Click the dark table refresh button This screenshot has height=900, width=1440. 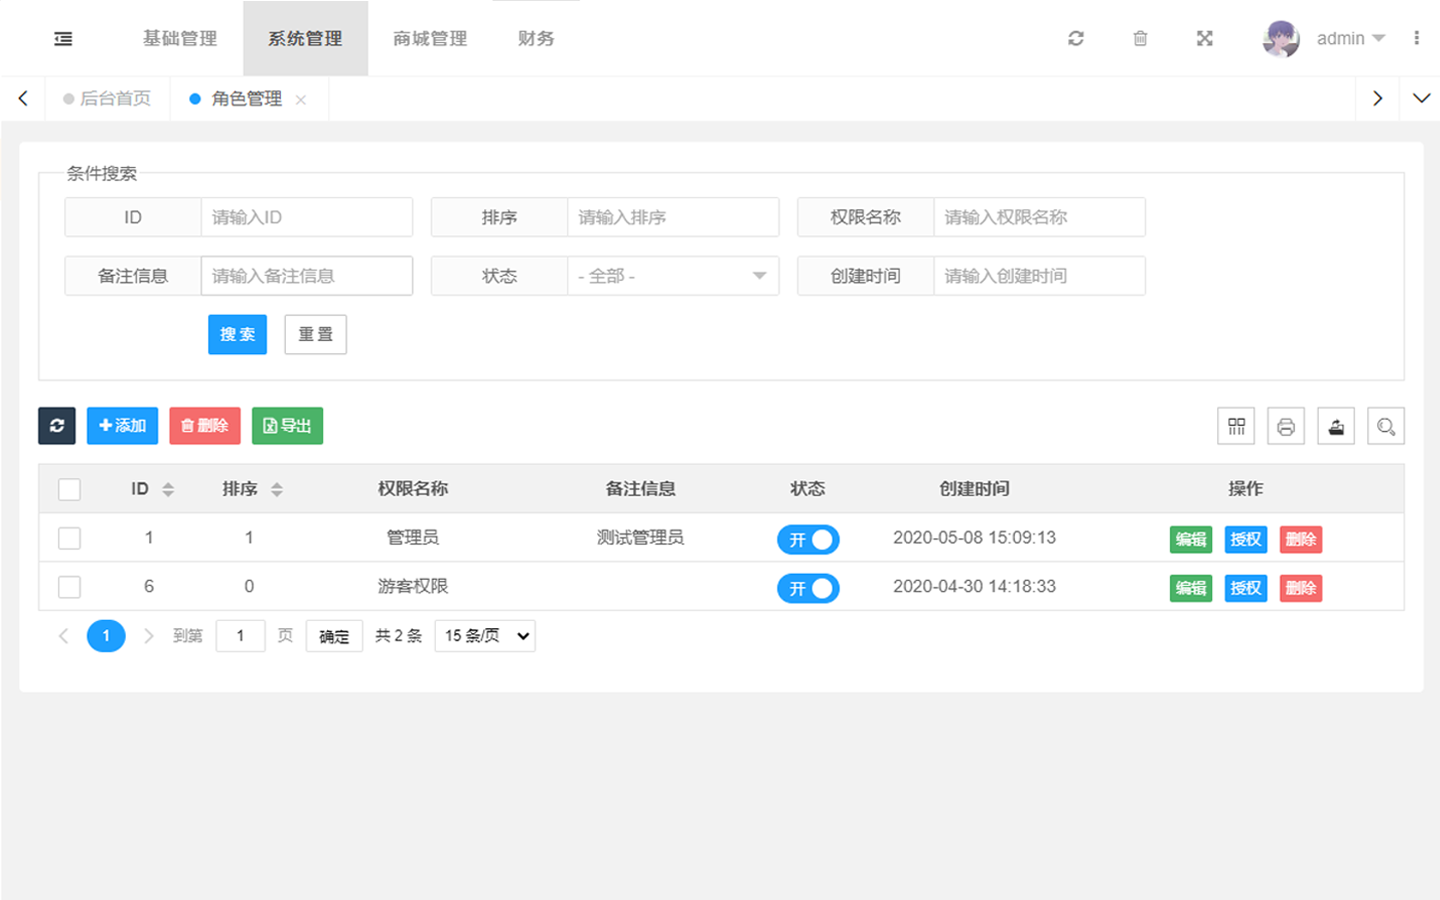[57, 426]
